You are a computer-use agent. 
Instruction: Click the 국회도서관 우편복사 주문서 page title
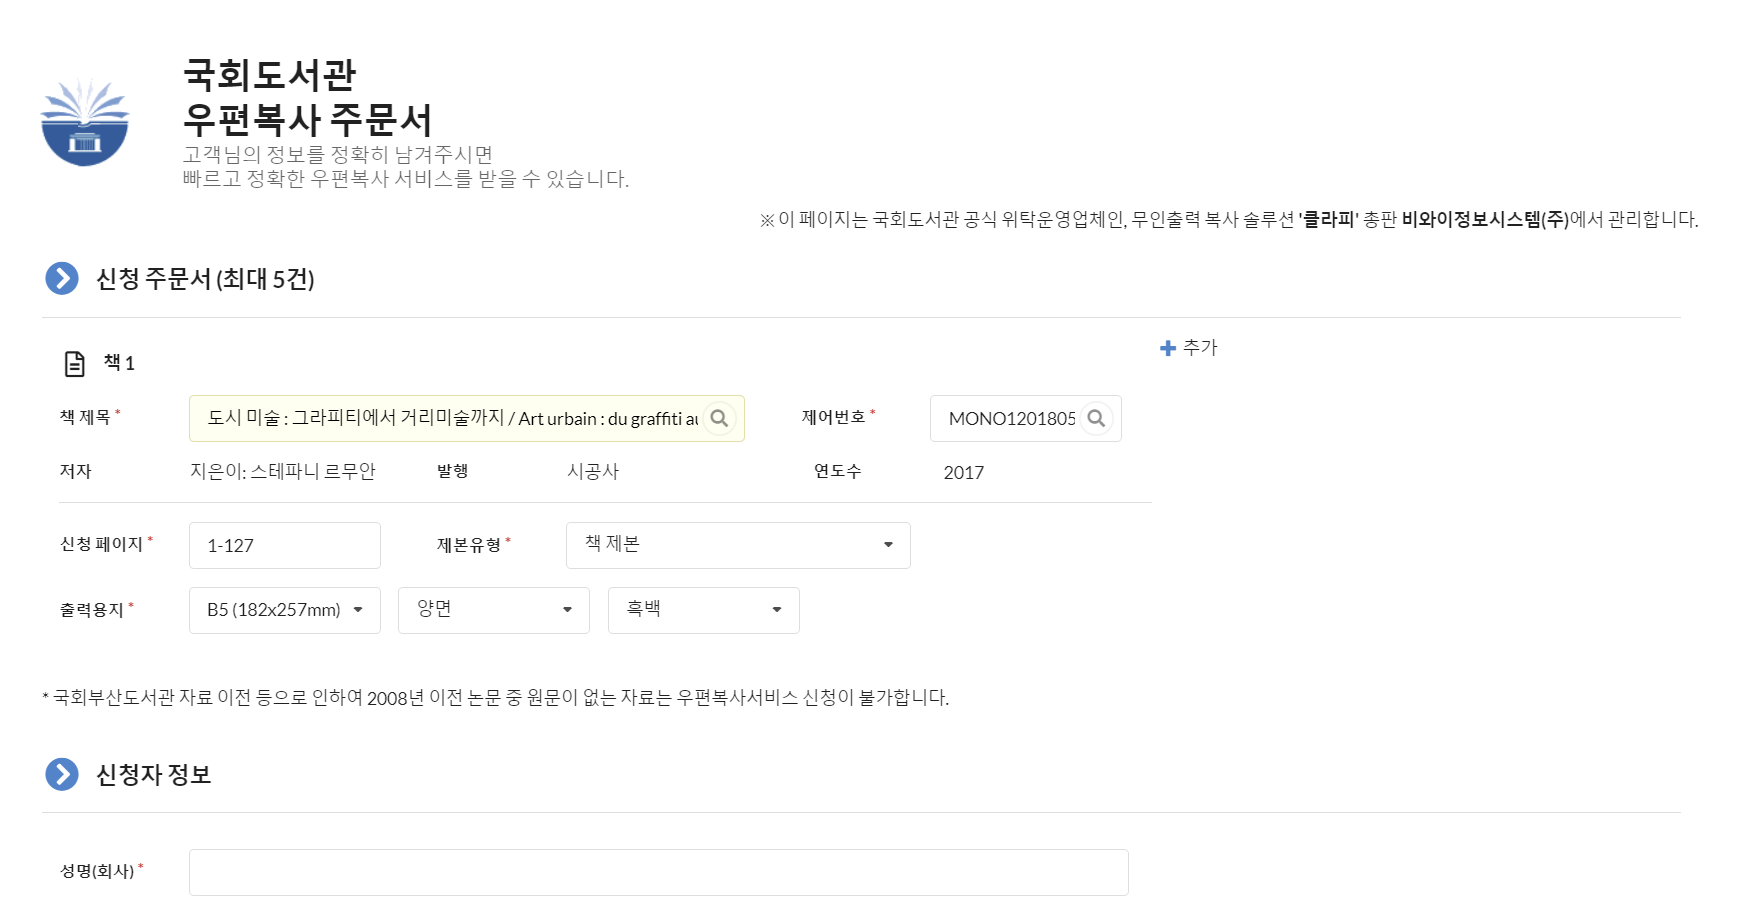pos(308,97)
